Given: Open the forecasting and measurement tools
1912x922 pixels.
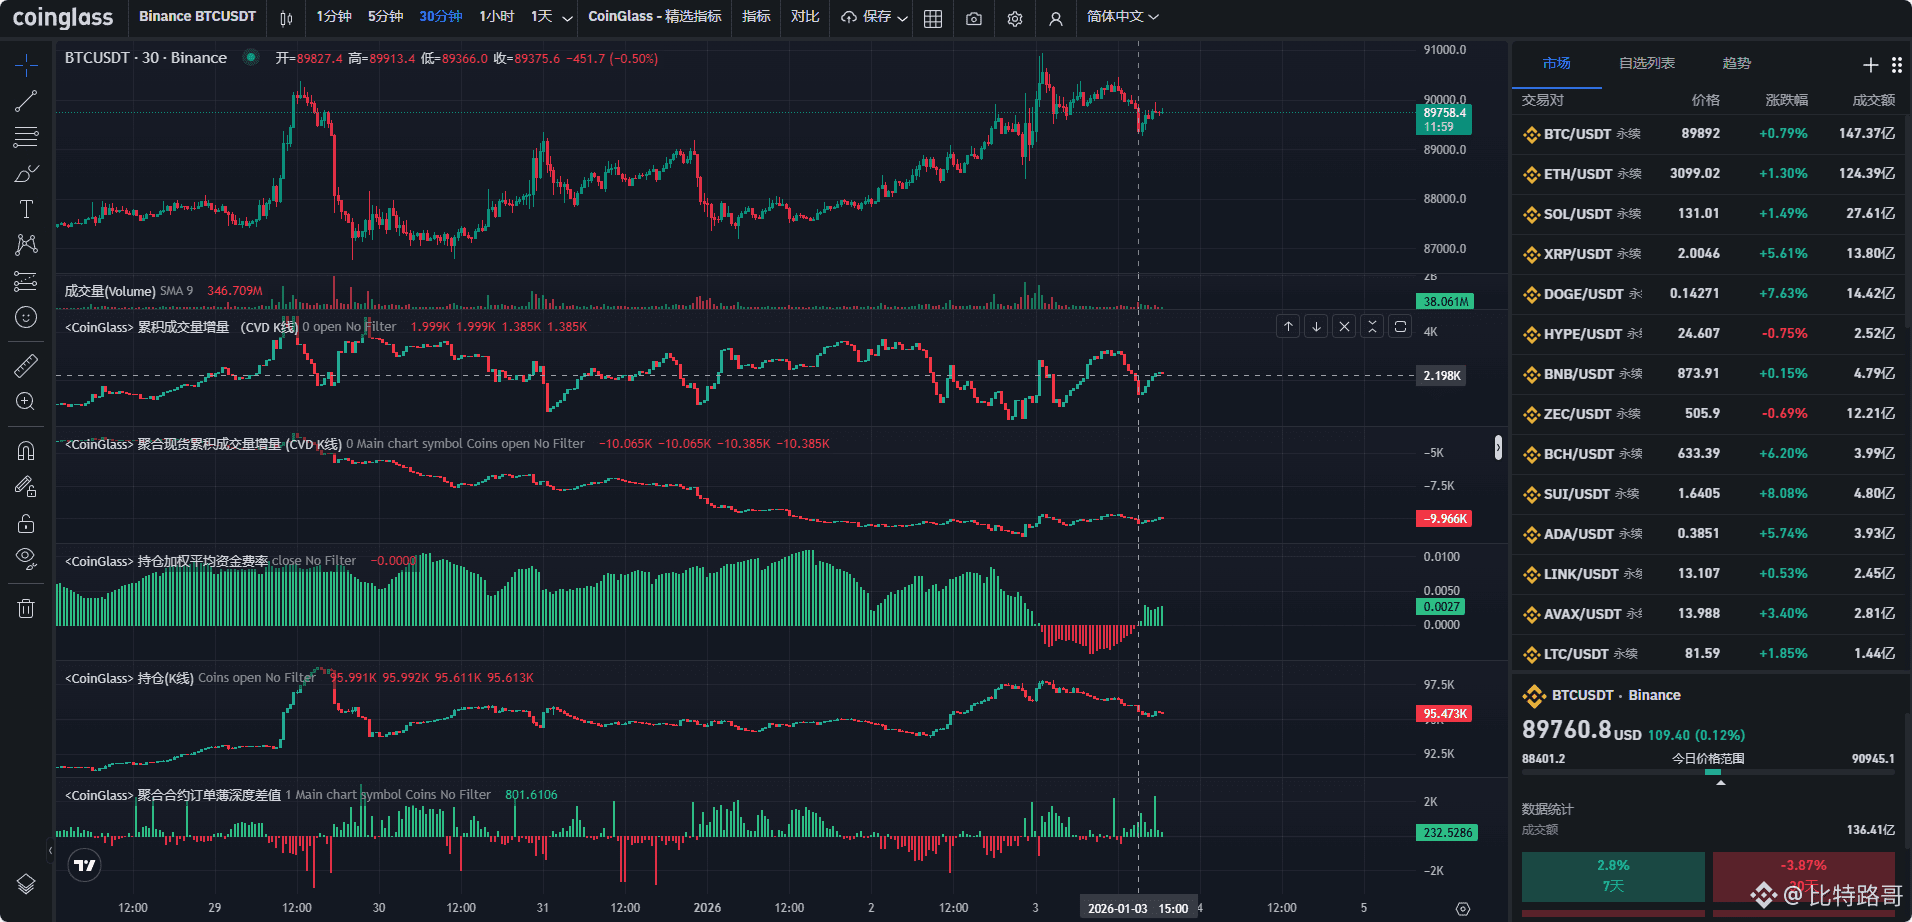Looking at the screenshot, I should pos(26,281).
